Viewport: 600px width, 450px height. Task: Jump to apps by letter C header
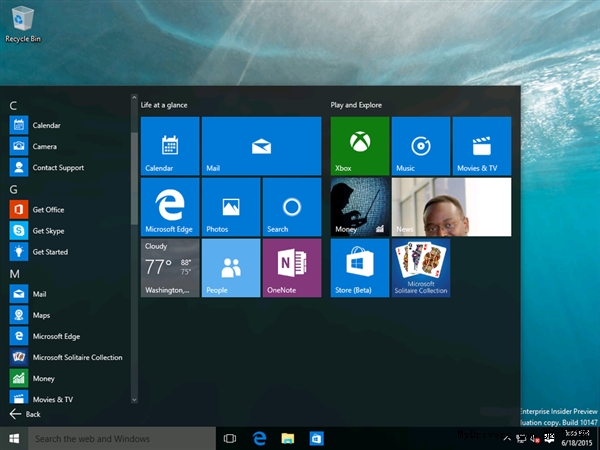pyautogui.click(x=13, y=106)
